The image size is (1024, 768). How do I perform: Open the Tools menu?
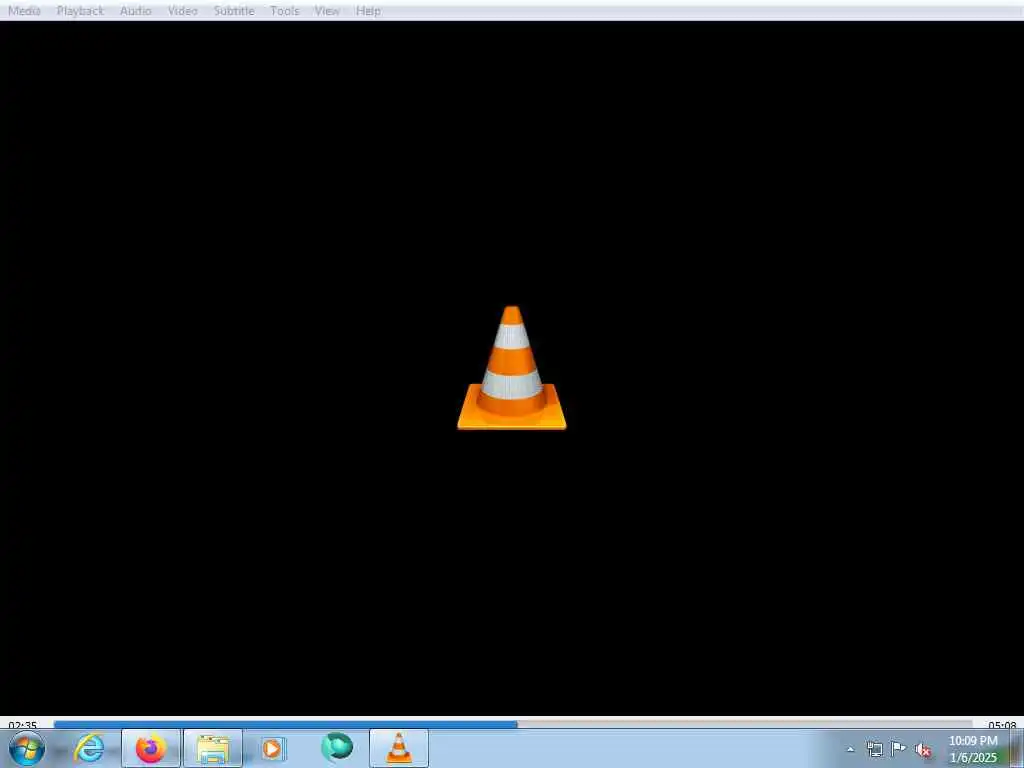click(x=285, y=11)
